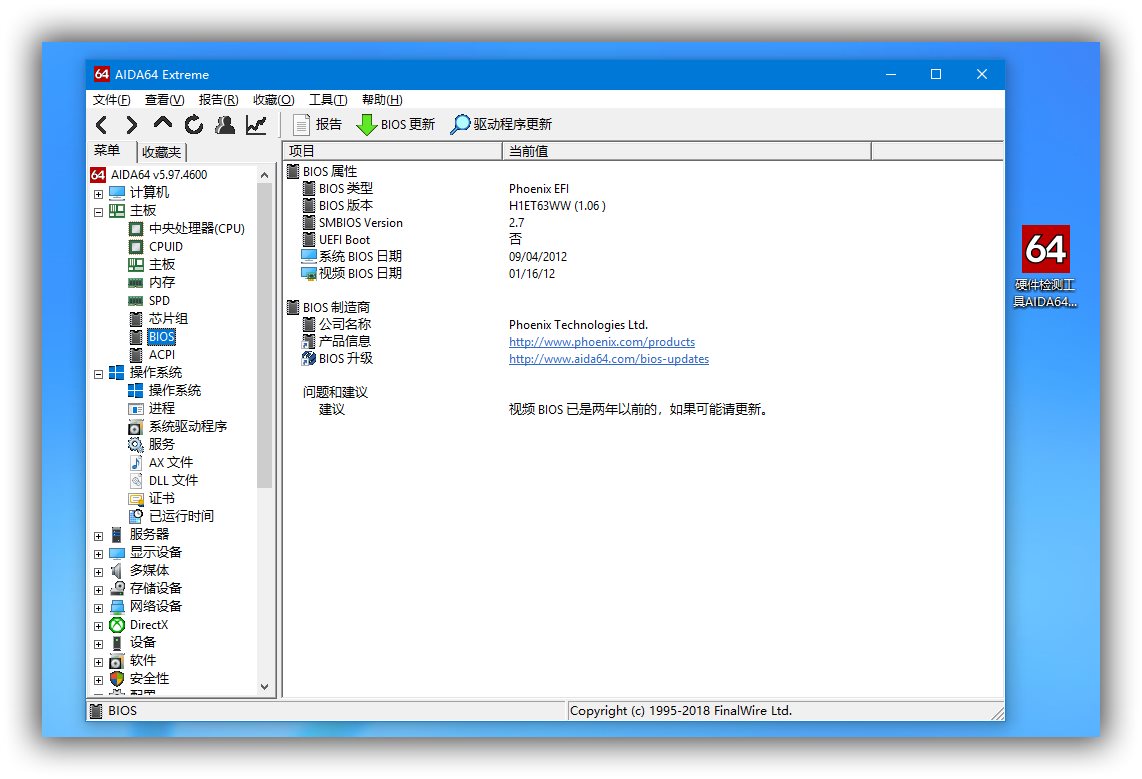This screenshot has height=779, width=1142.
Task: Click the BIOS 更新 green arrow button
Action: (395, 124)
